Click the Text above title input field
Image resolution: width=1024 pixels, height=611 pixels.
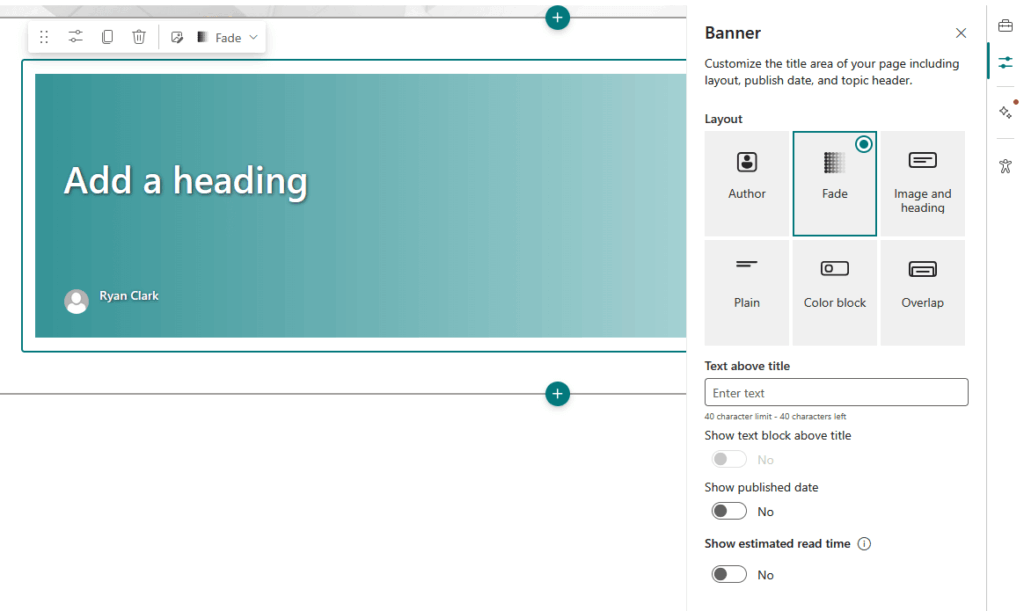click(x=836, y=392)
